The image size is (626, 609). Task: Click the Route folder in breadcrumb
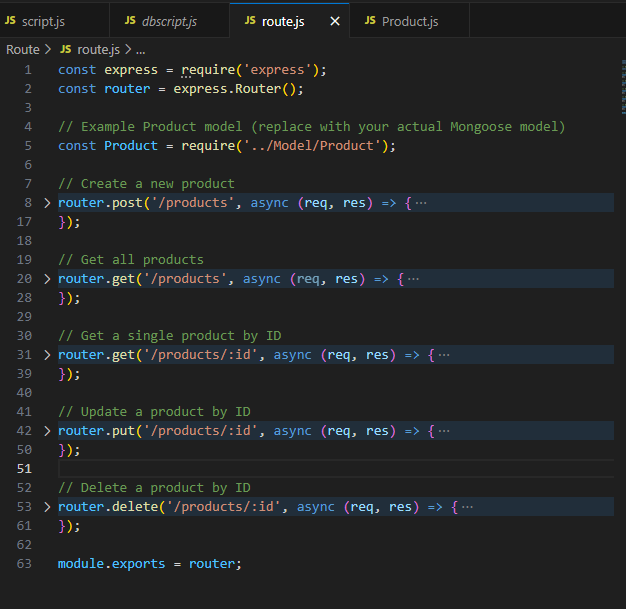point(23,49)
